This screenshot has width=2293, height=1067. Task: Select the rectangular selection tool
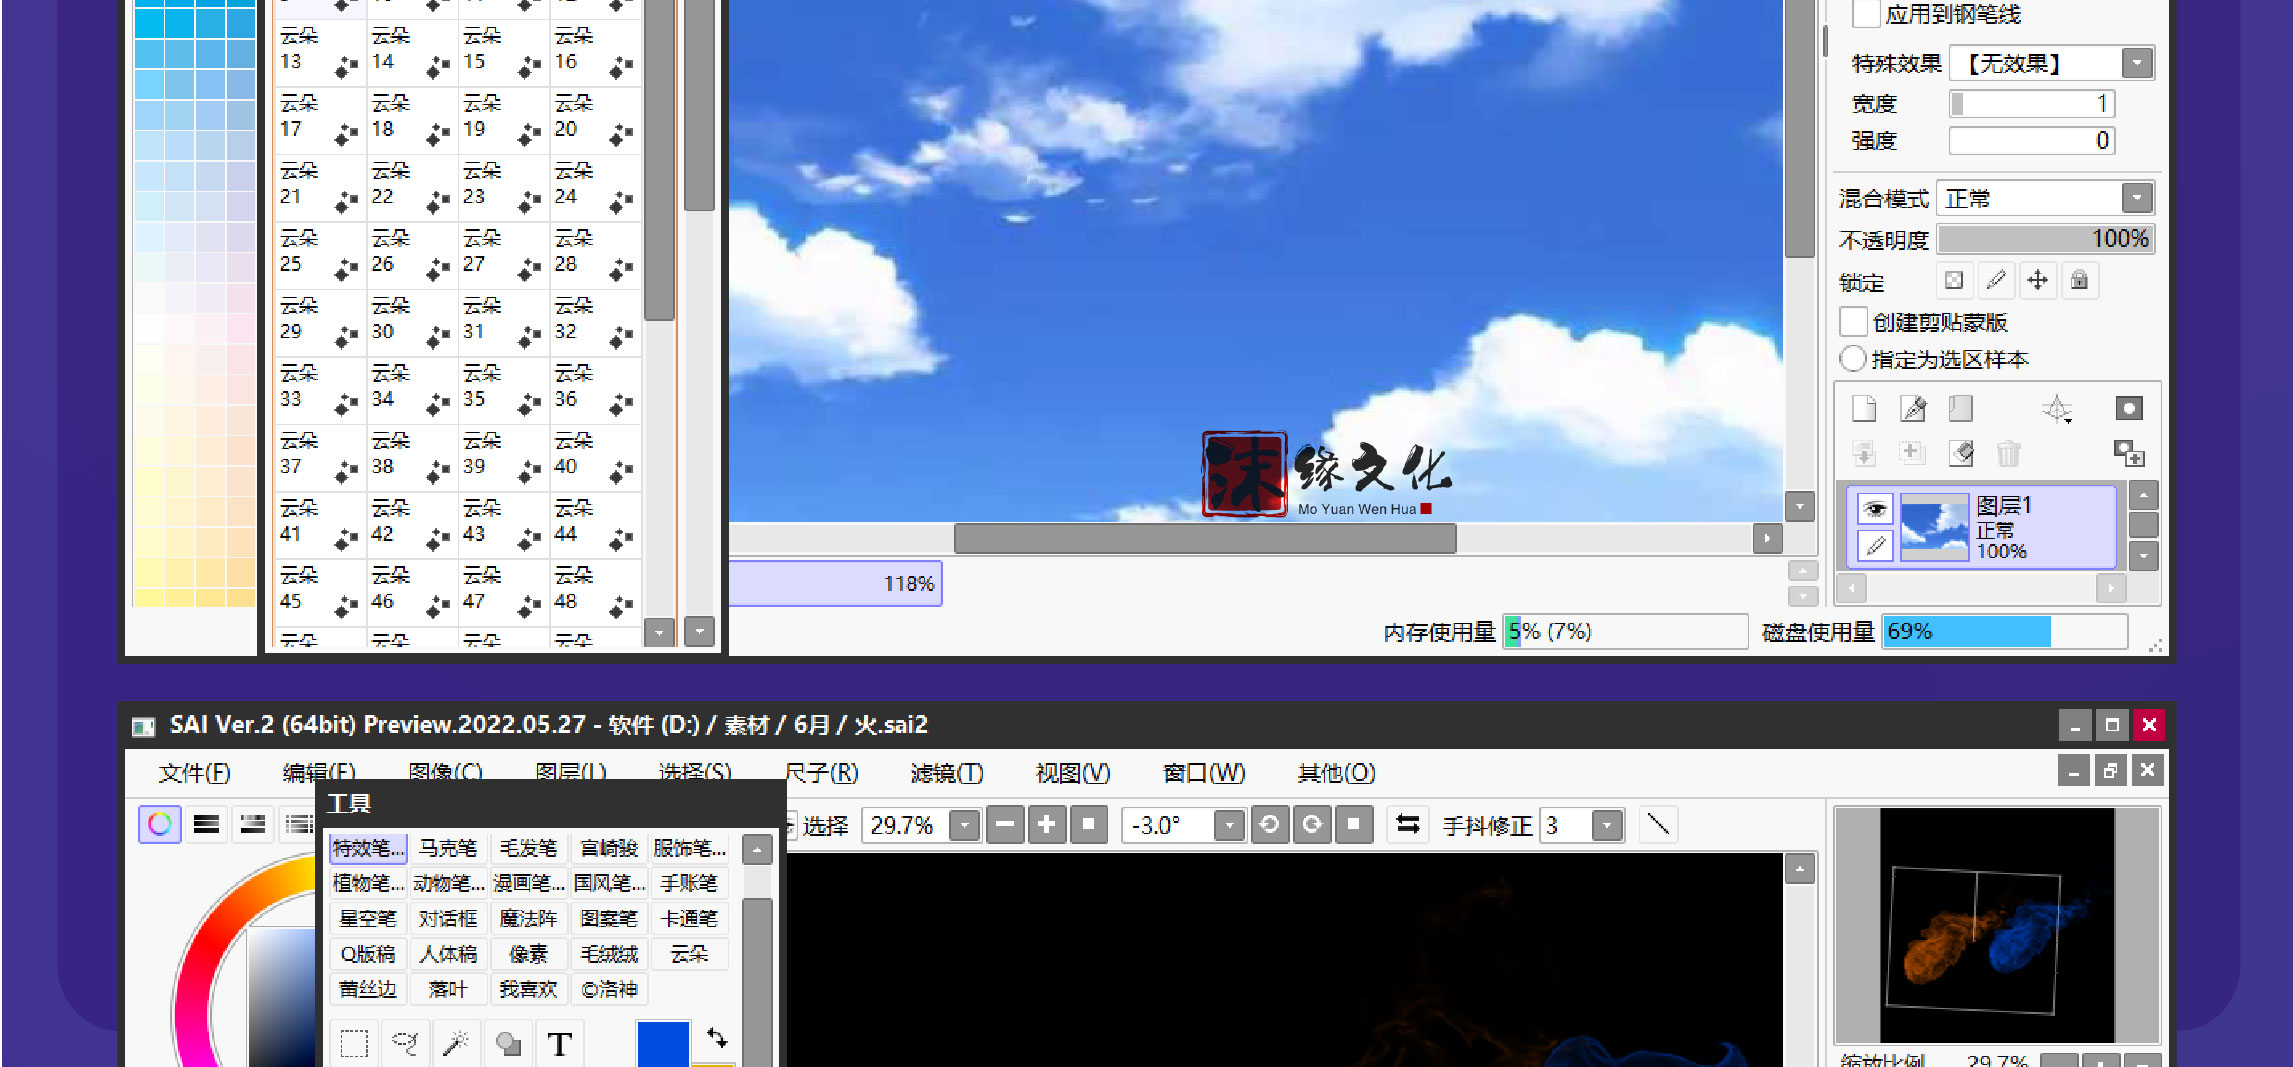coord(354,1044)
